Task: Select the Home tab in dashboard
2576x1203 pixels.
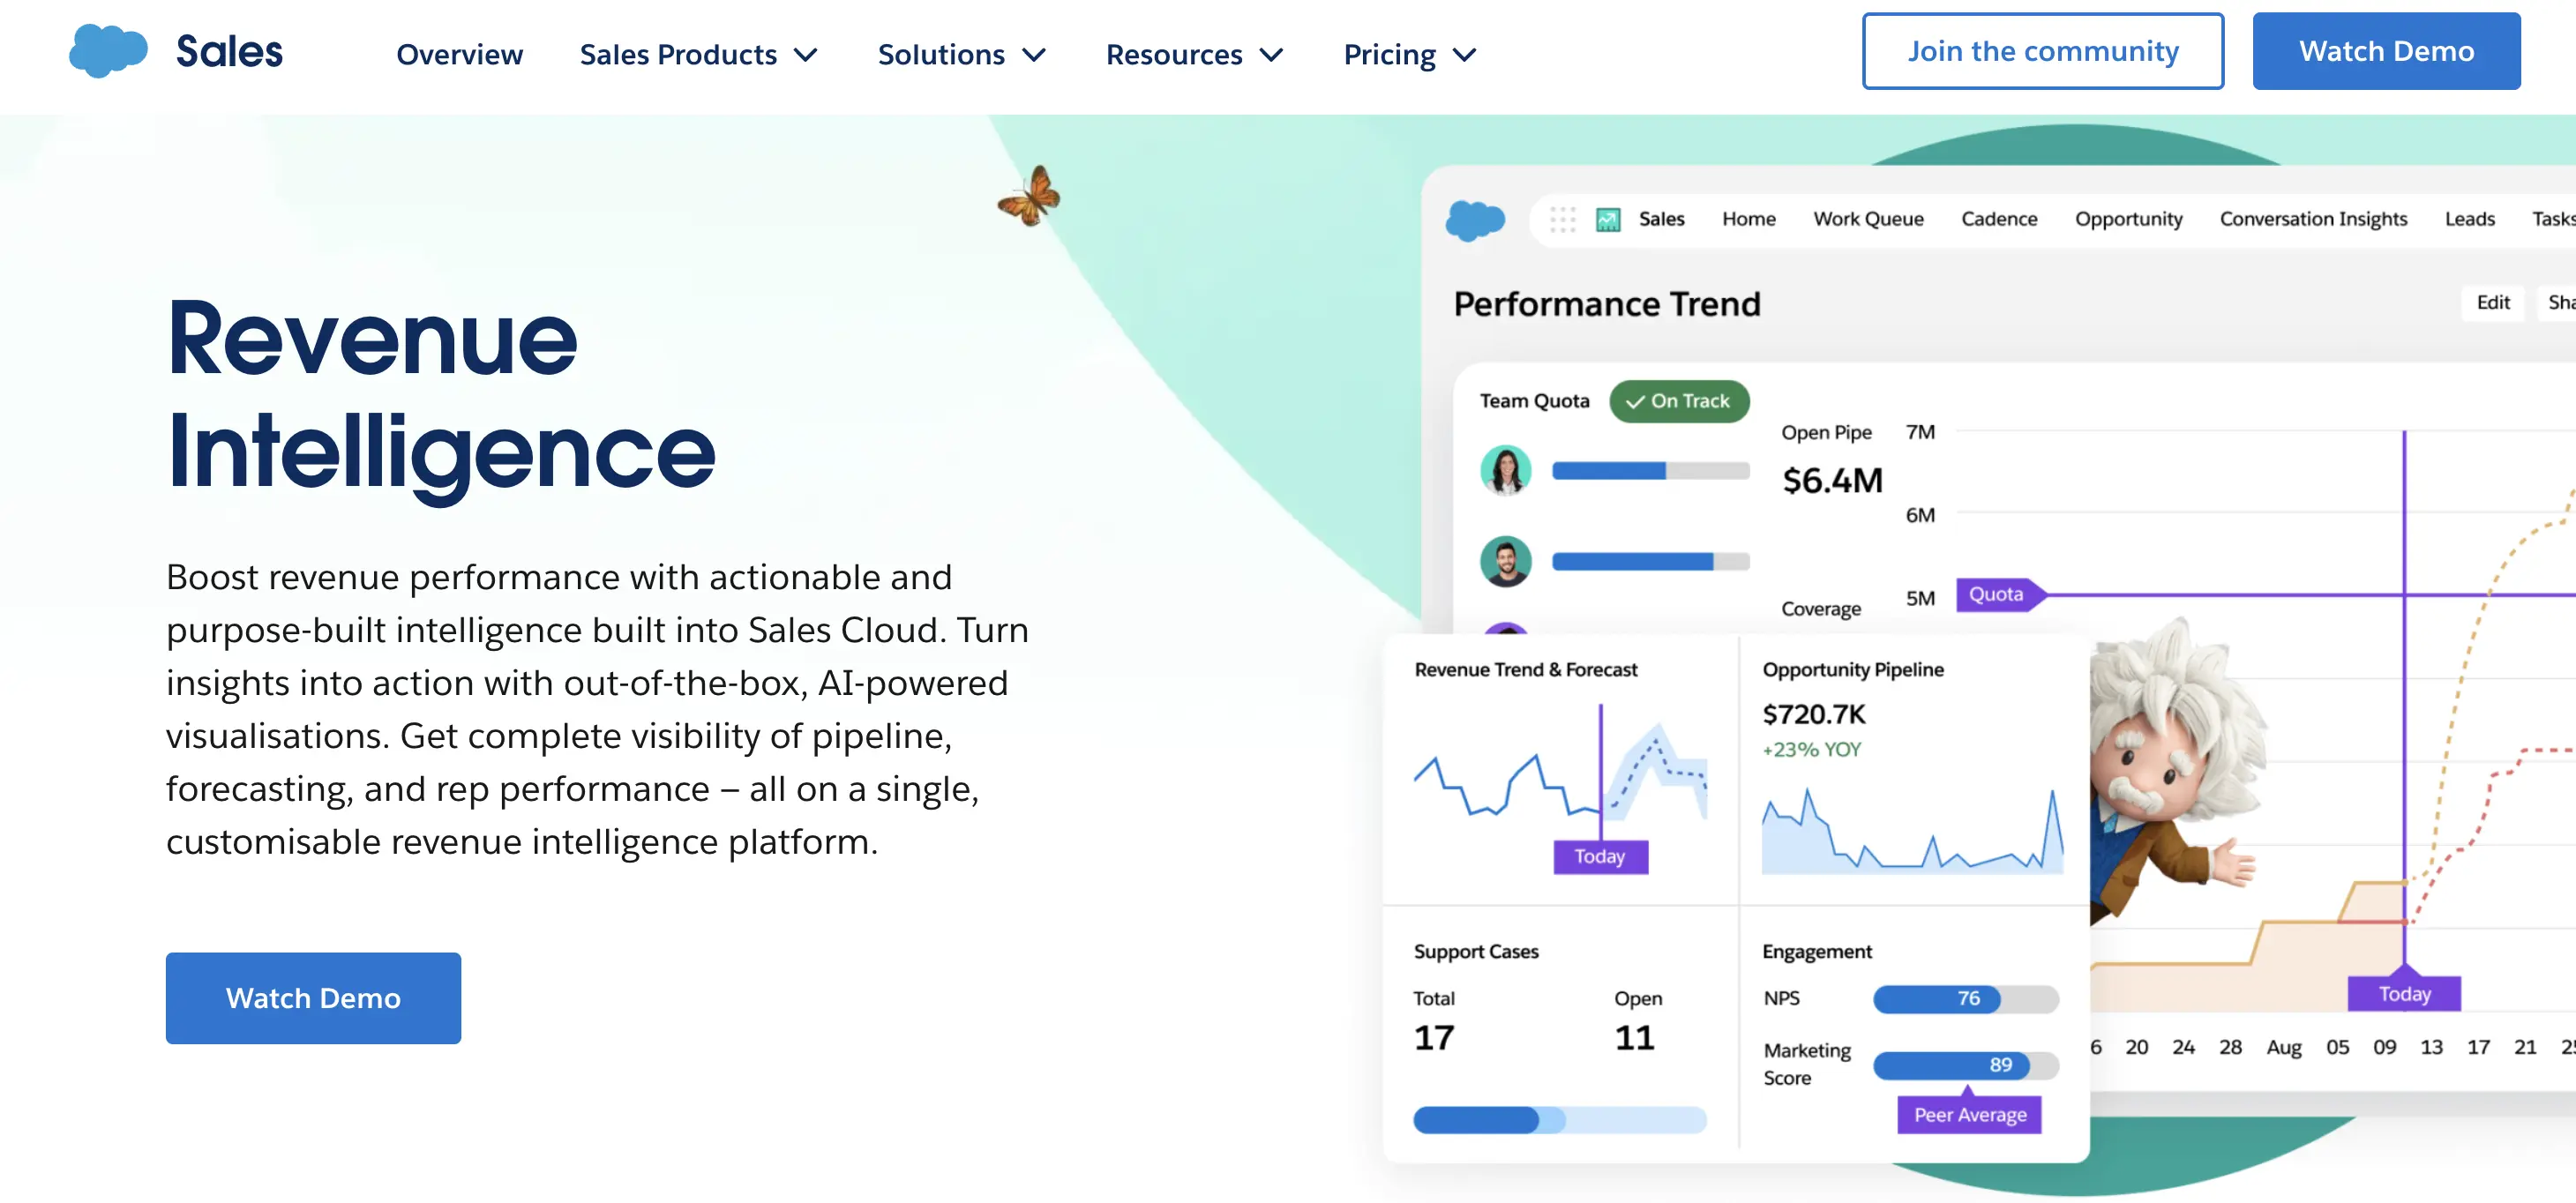Action: pyautogui.click(x=1748, y=219)
